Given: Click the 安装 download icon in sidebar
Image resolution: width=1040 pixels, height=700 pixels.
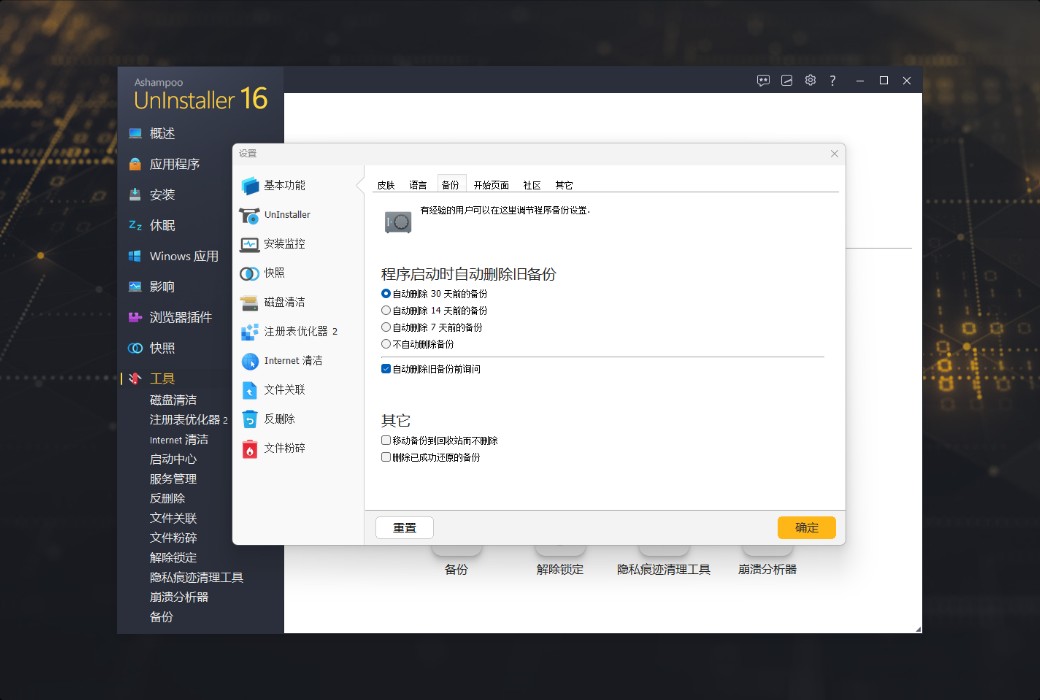Looking at the screenshot, I should tap(135, 194).
